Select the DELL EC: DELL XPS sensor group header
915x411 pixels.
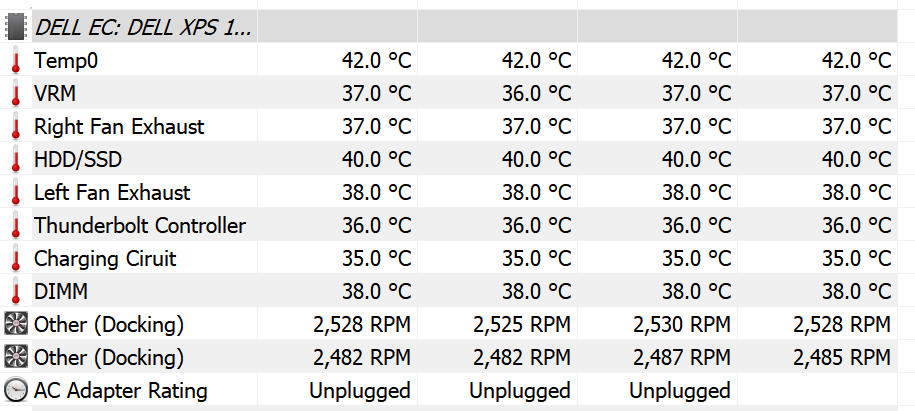point(143,27)
